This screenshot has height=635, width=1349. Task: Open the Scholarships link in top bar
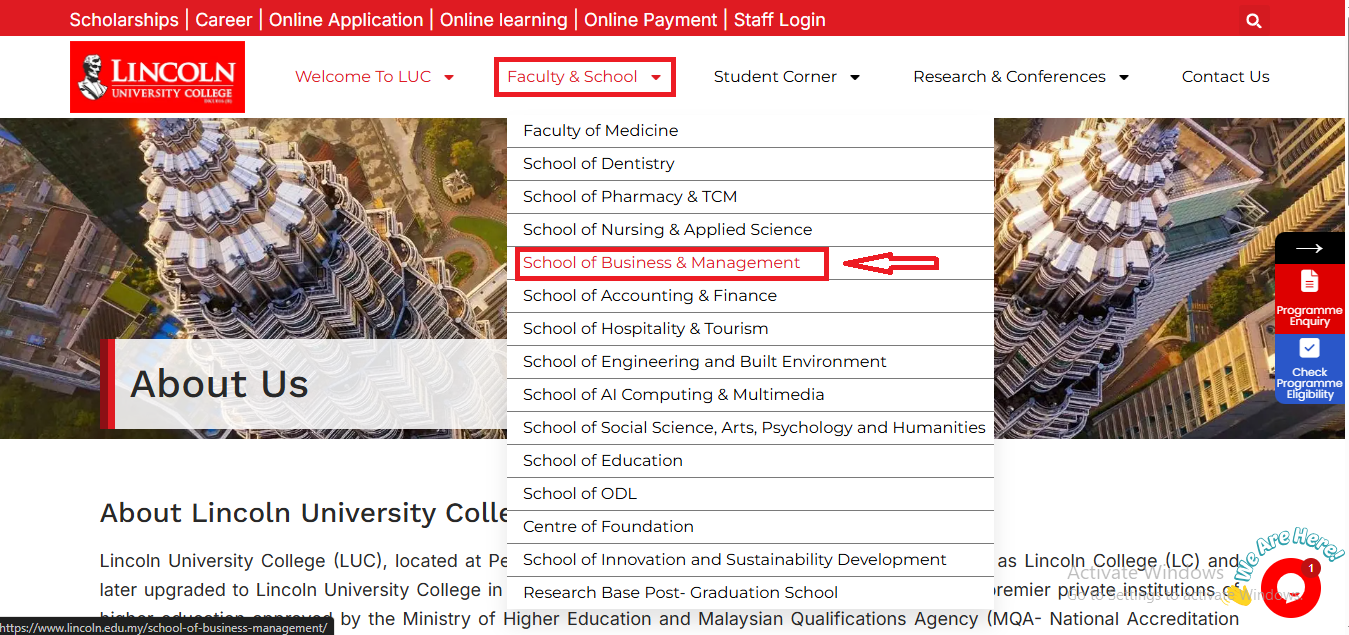[124, 20]
